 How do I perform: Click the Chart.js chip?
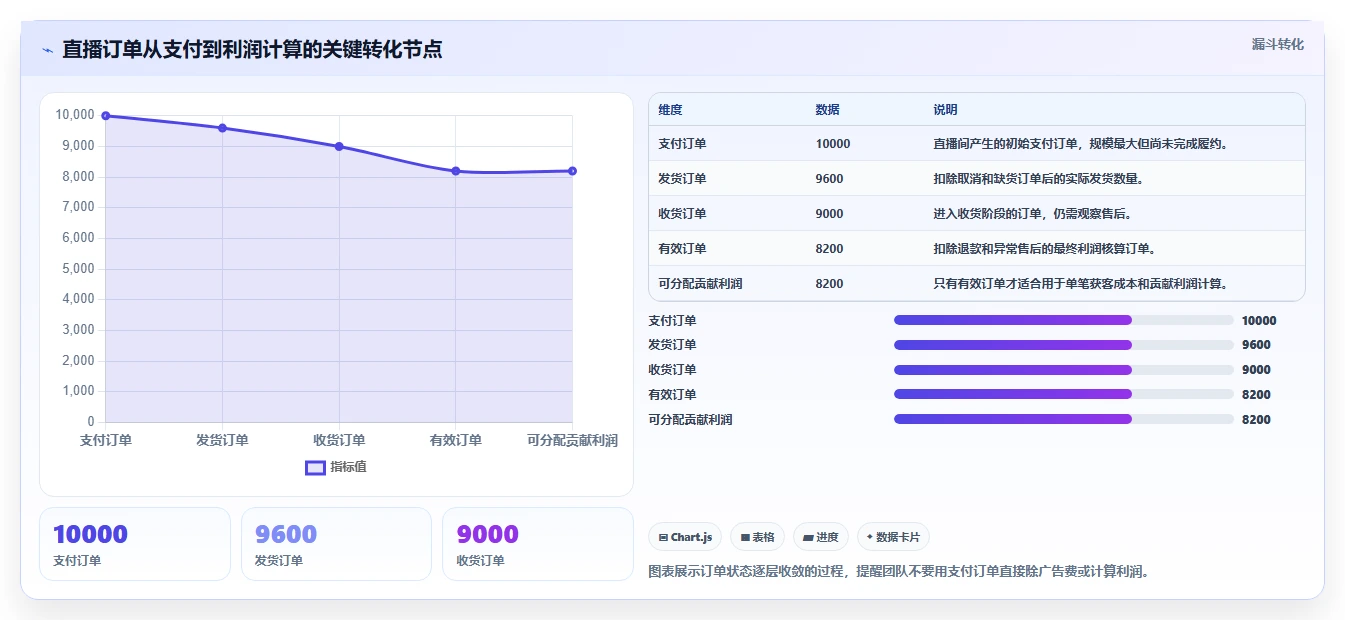point(685,537)
